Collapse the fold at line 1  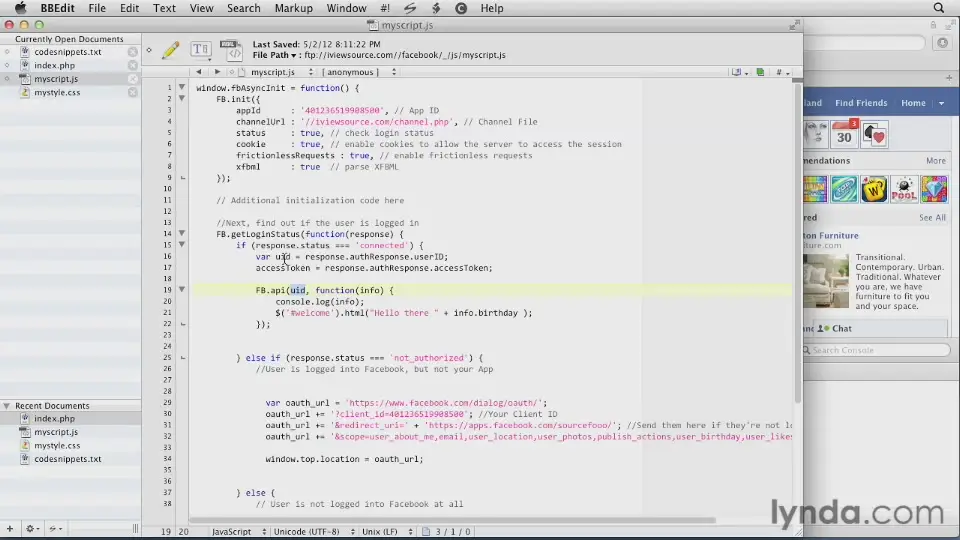tap(182, 88)
